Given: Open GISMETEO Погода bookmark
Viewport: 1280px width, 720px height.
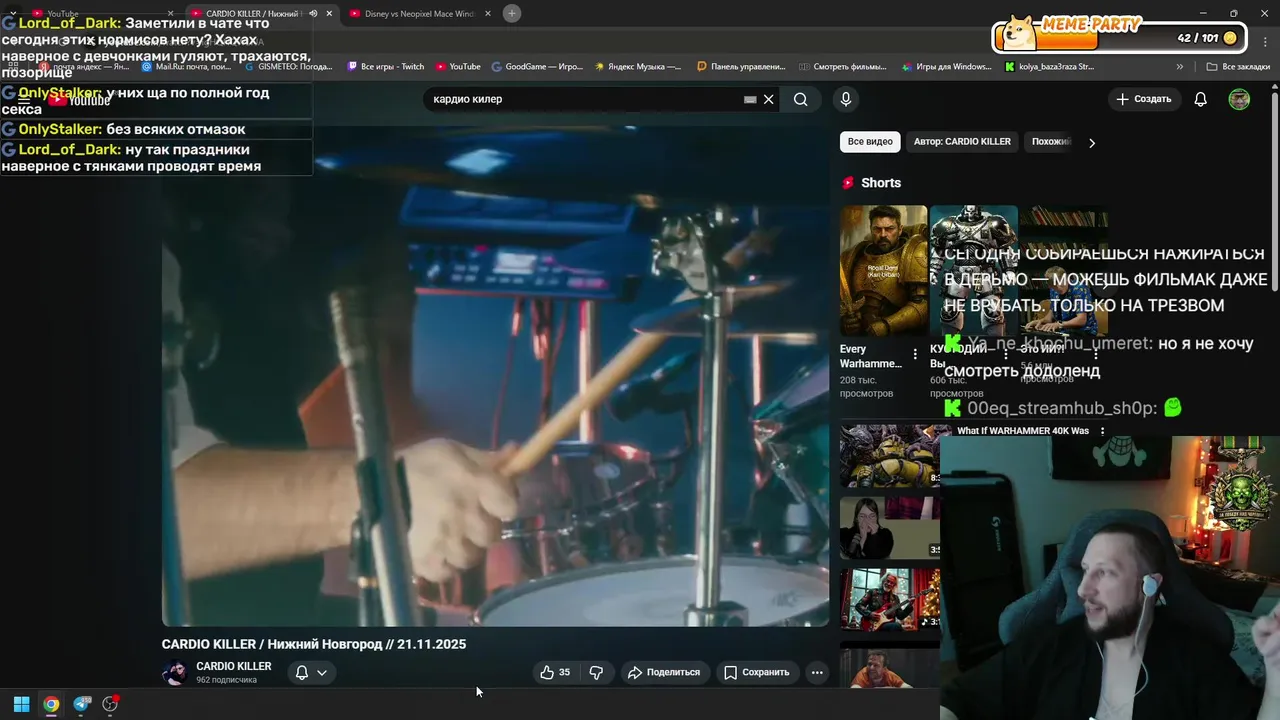Looking at the screenshot, I should [x=288, y=67].
